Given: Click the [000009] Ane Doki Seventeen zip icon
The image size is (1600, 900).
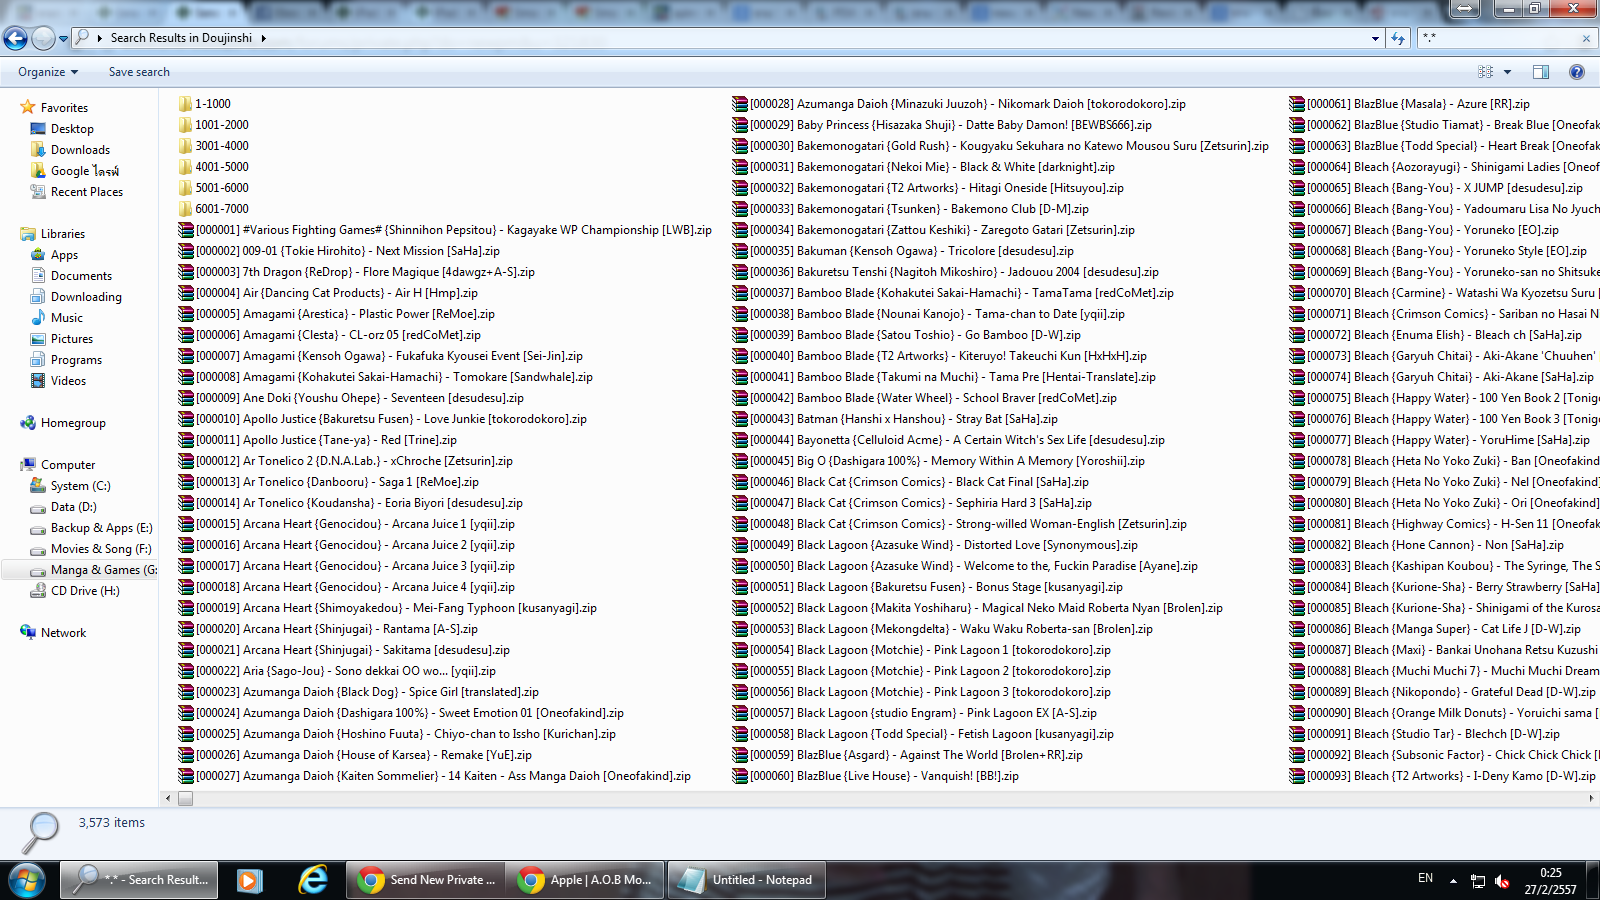Looking at the screenshot, I should pos(186,398).
